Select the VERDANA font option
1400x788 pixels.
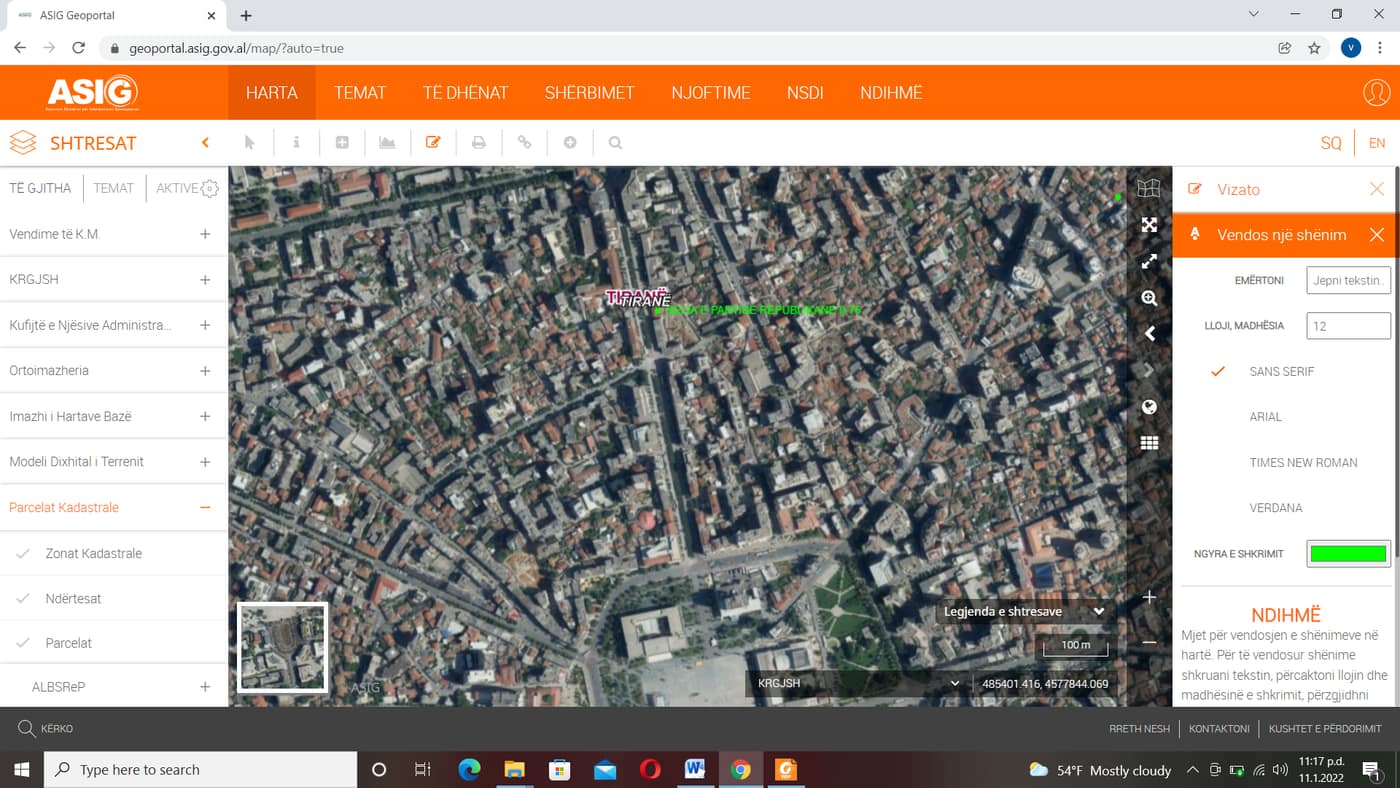tap(1275, 507)
